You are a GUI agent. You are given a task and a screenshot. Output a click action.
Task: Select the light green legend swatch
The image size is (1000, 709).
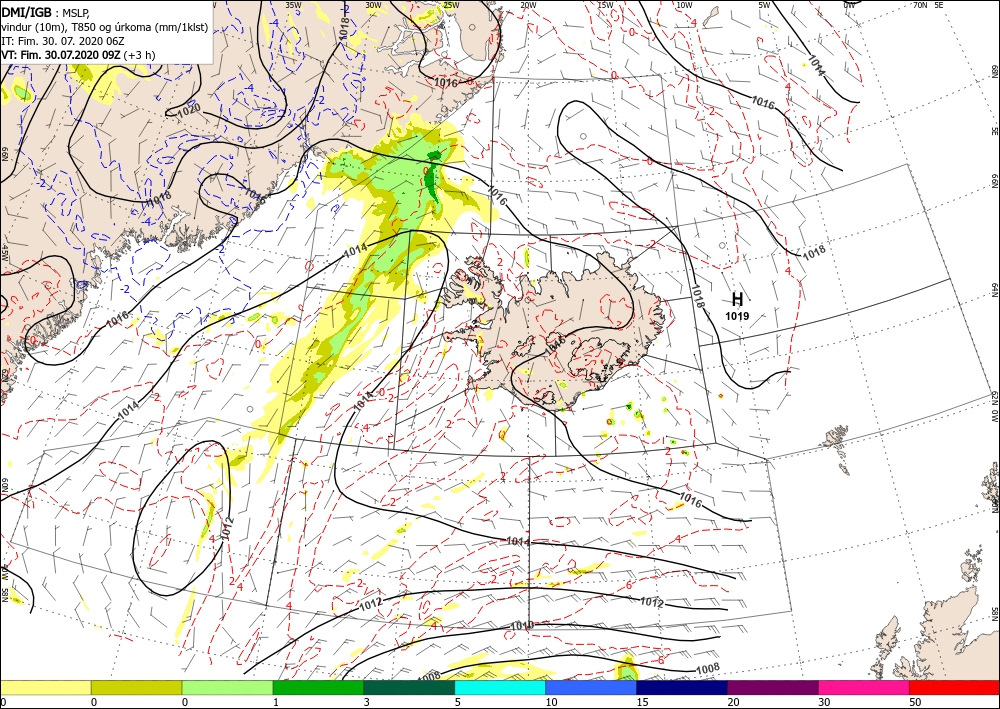227,687
